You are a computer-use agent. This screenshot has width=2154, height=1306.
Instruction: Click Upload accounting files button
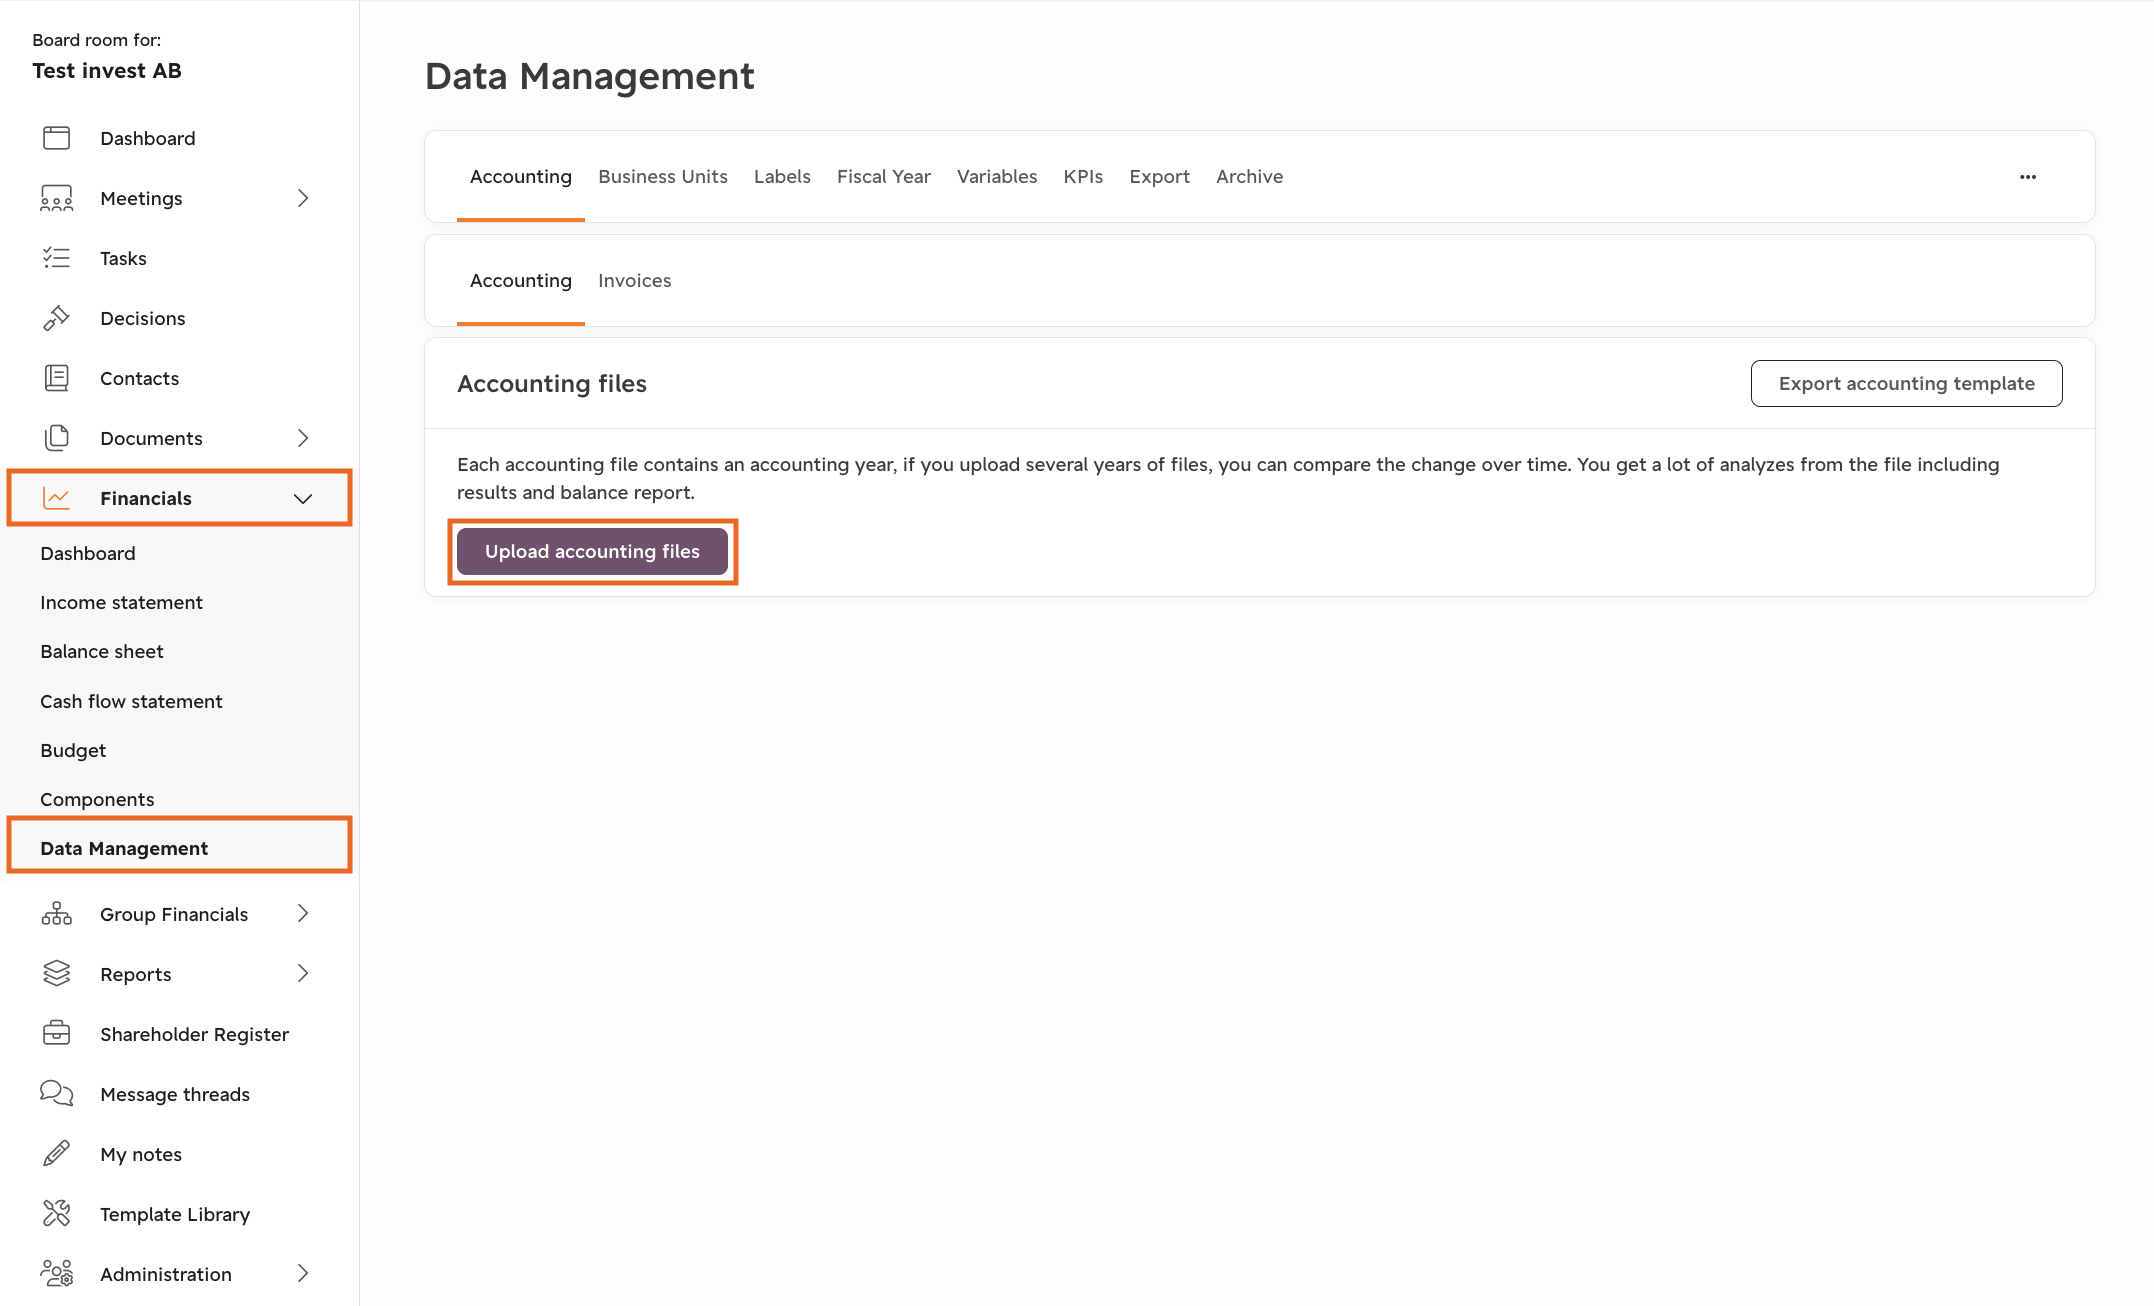click(592, 552)
